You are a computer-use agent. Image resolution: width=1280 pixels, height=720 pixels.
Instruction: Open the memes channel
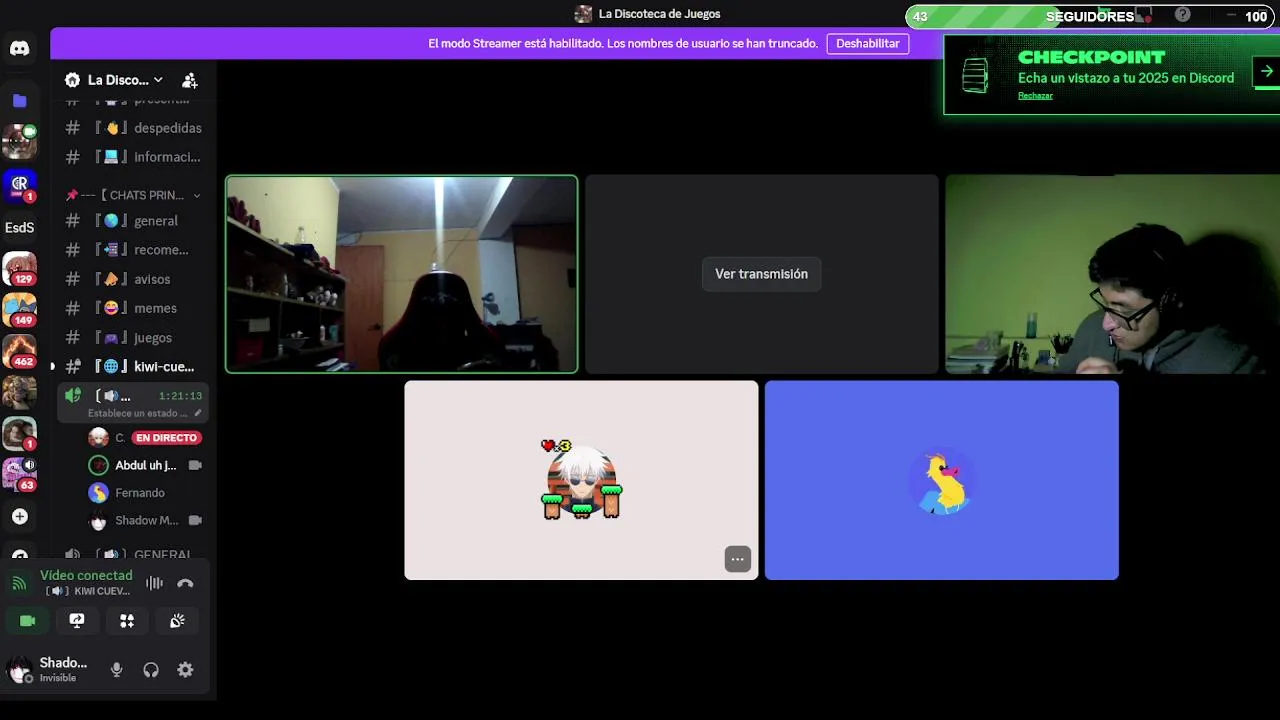point(133,308)
